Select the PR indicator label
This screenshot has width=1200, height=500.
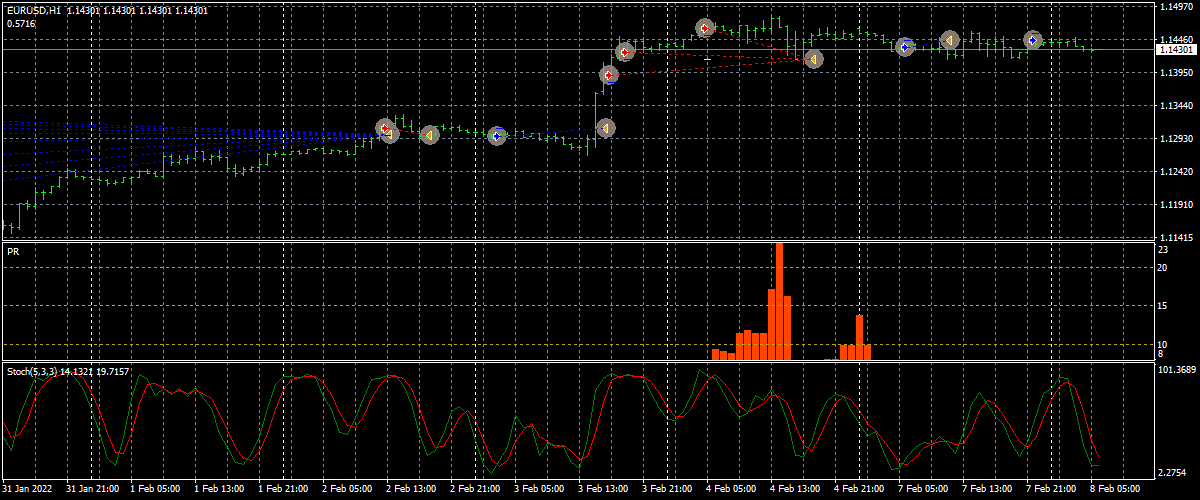pyautogui.click(x=13, y=252)
